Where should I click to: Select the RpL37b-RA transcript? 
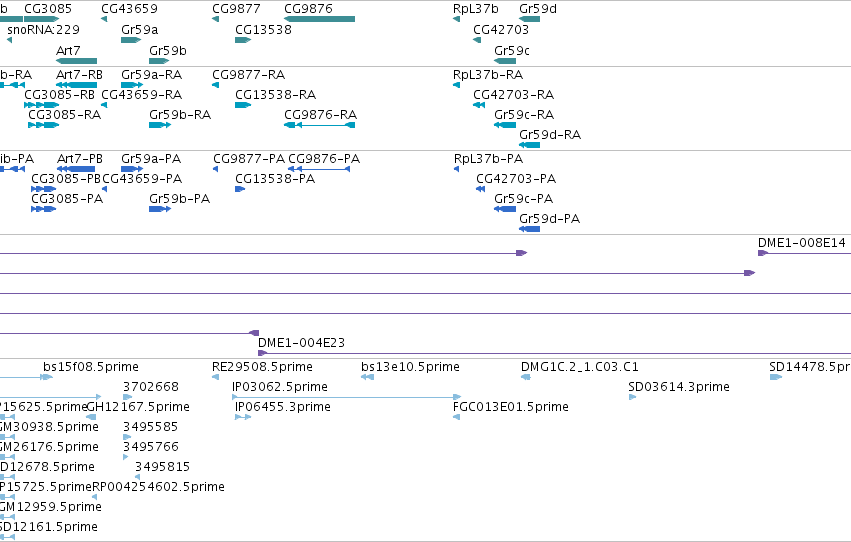point(456,85)
